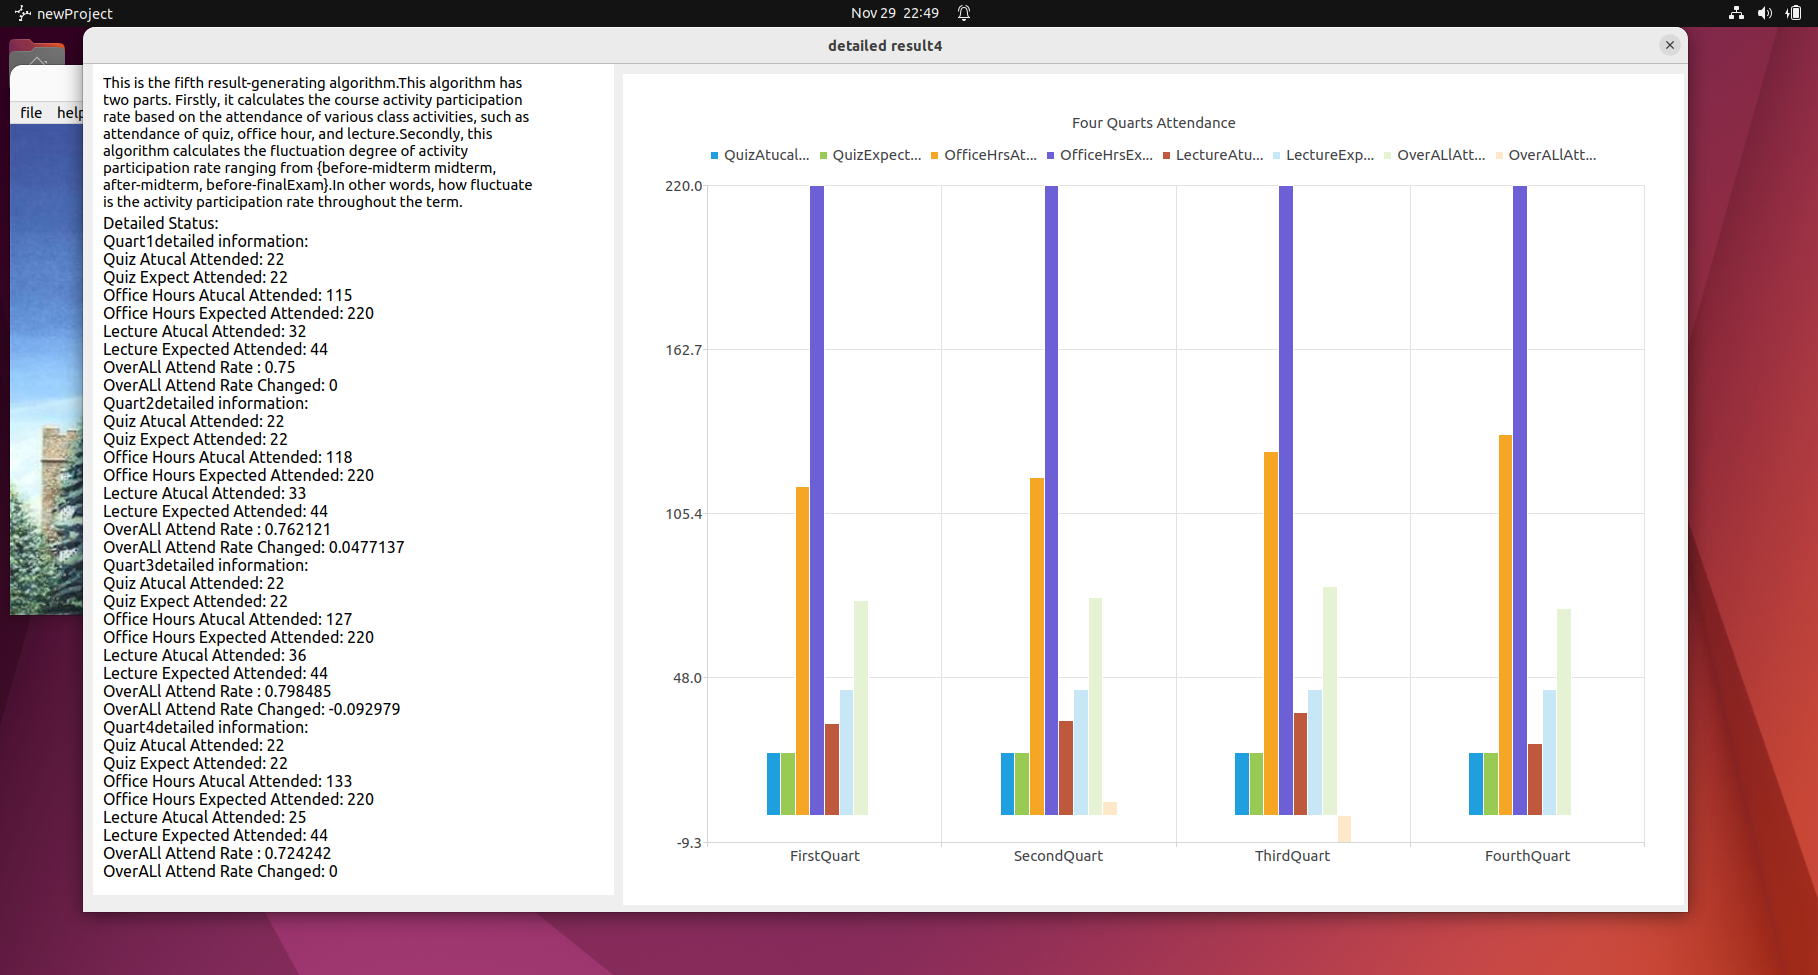Click the Four Quarts Attendance chart title
Image resolution: width=1818 pixels, height=975 pixels.
(x=1153, y=123)
